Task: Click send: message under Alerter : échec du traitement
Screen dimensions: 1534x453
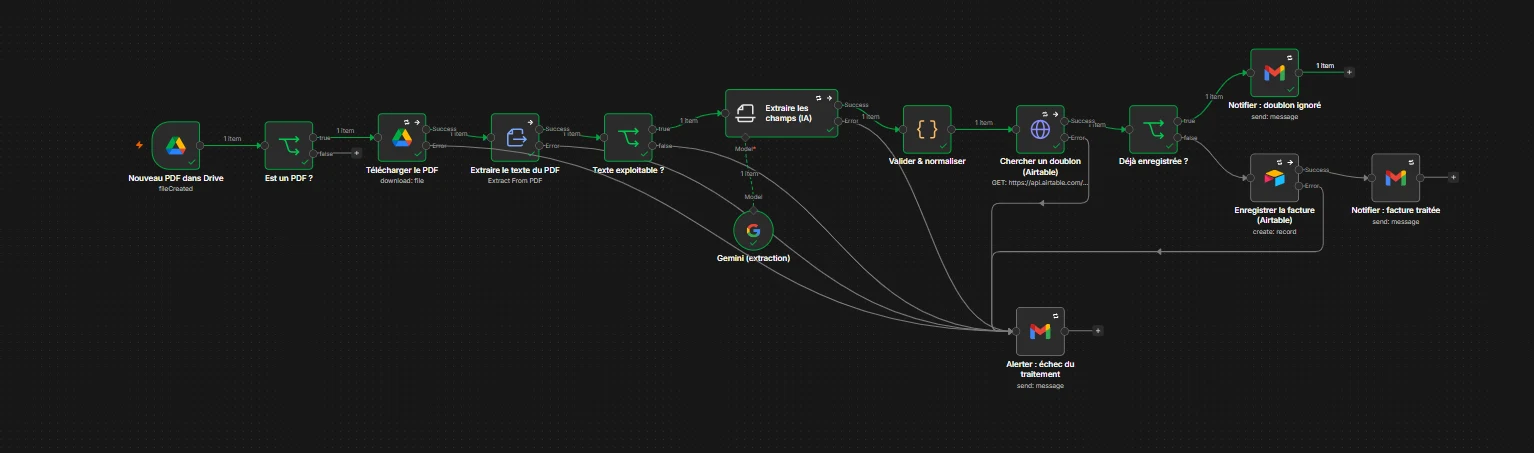Action: 1040,385
